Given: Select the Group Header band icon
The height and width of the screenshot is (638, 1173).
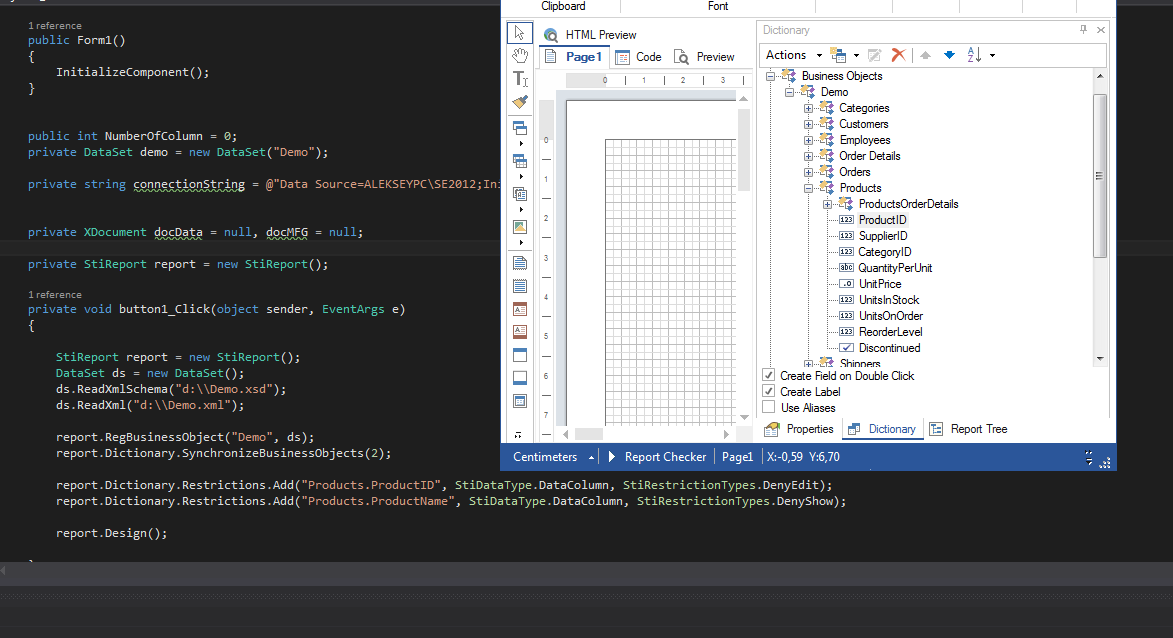Looking at the screenshot, I should (519, 355).
